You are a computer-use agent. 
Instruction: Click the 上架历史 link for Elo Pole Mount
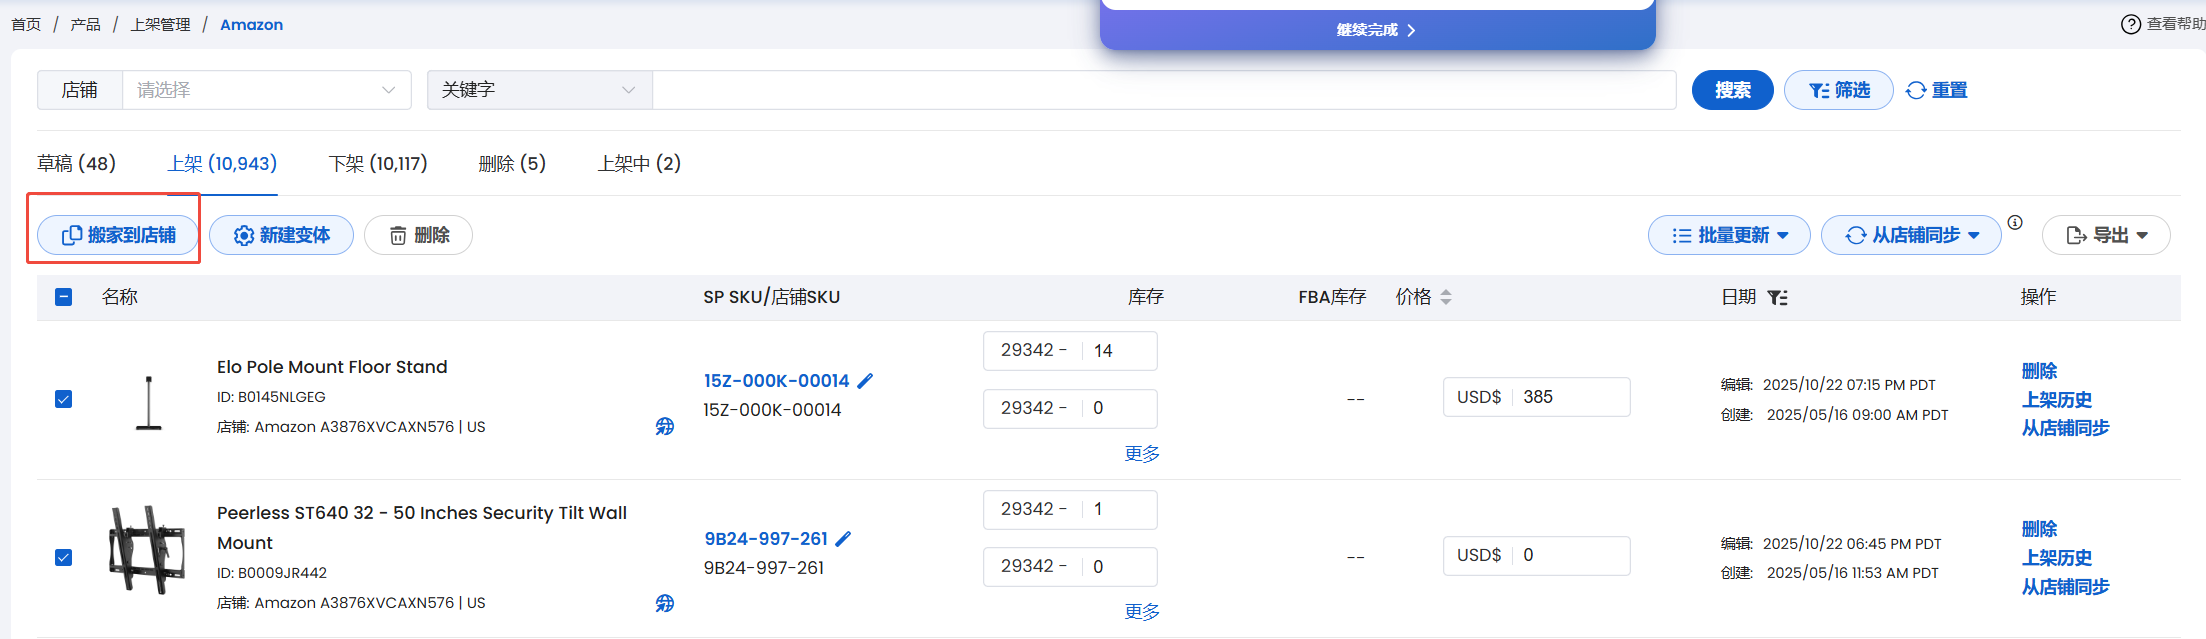(2056, 399)
